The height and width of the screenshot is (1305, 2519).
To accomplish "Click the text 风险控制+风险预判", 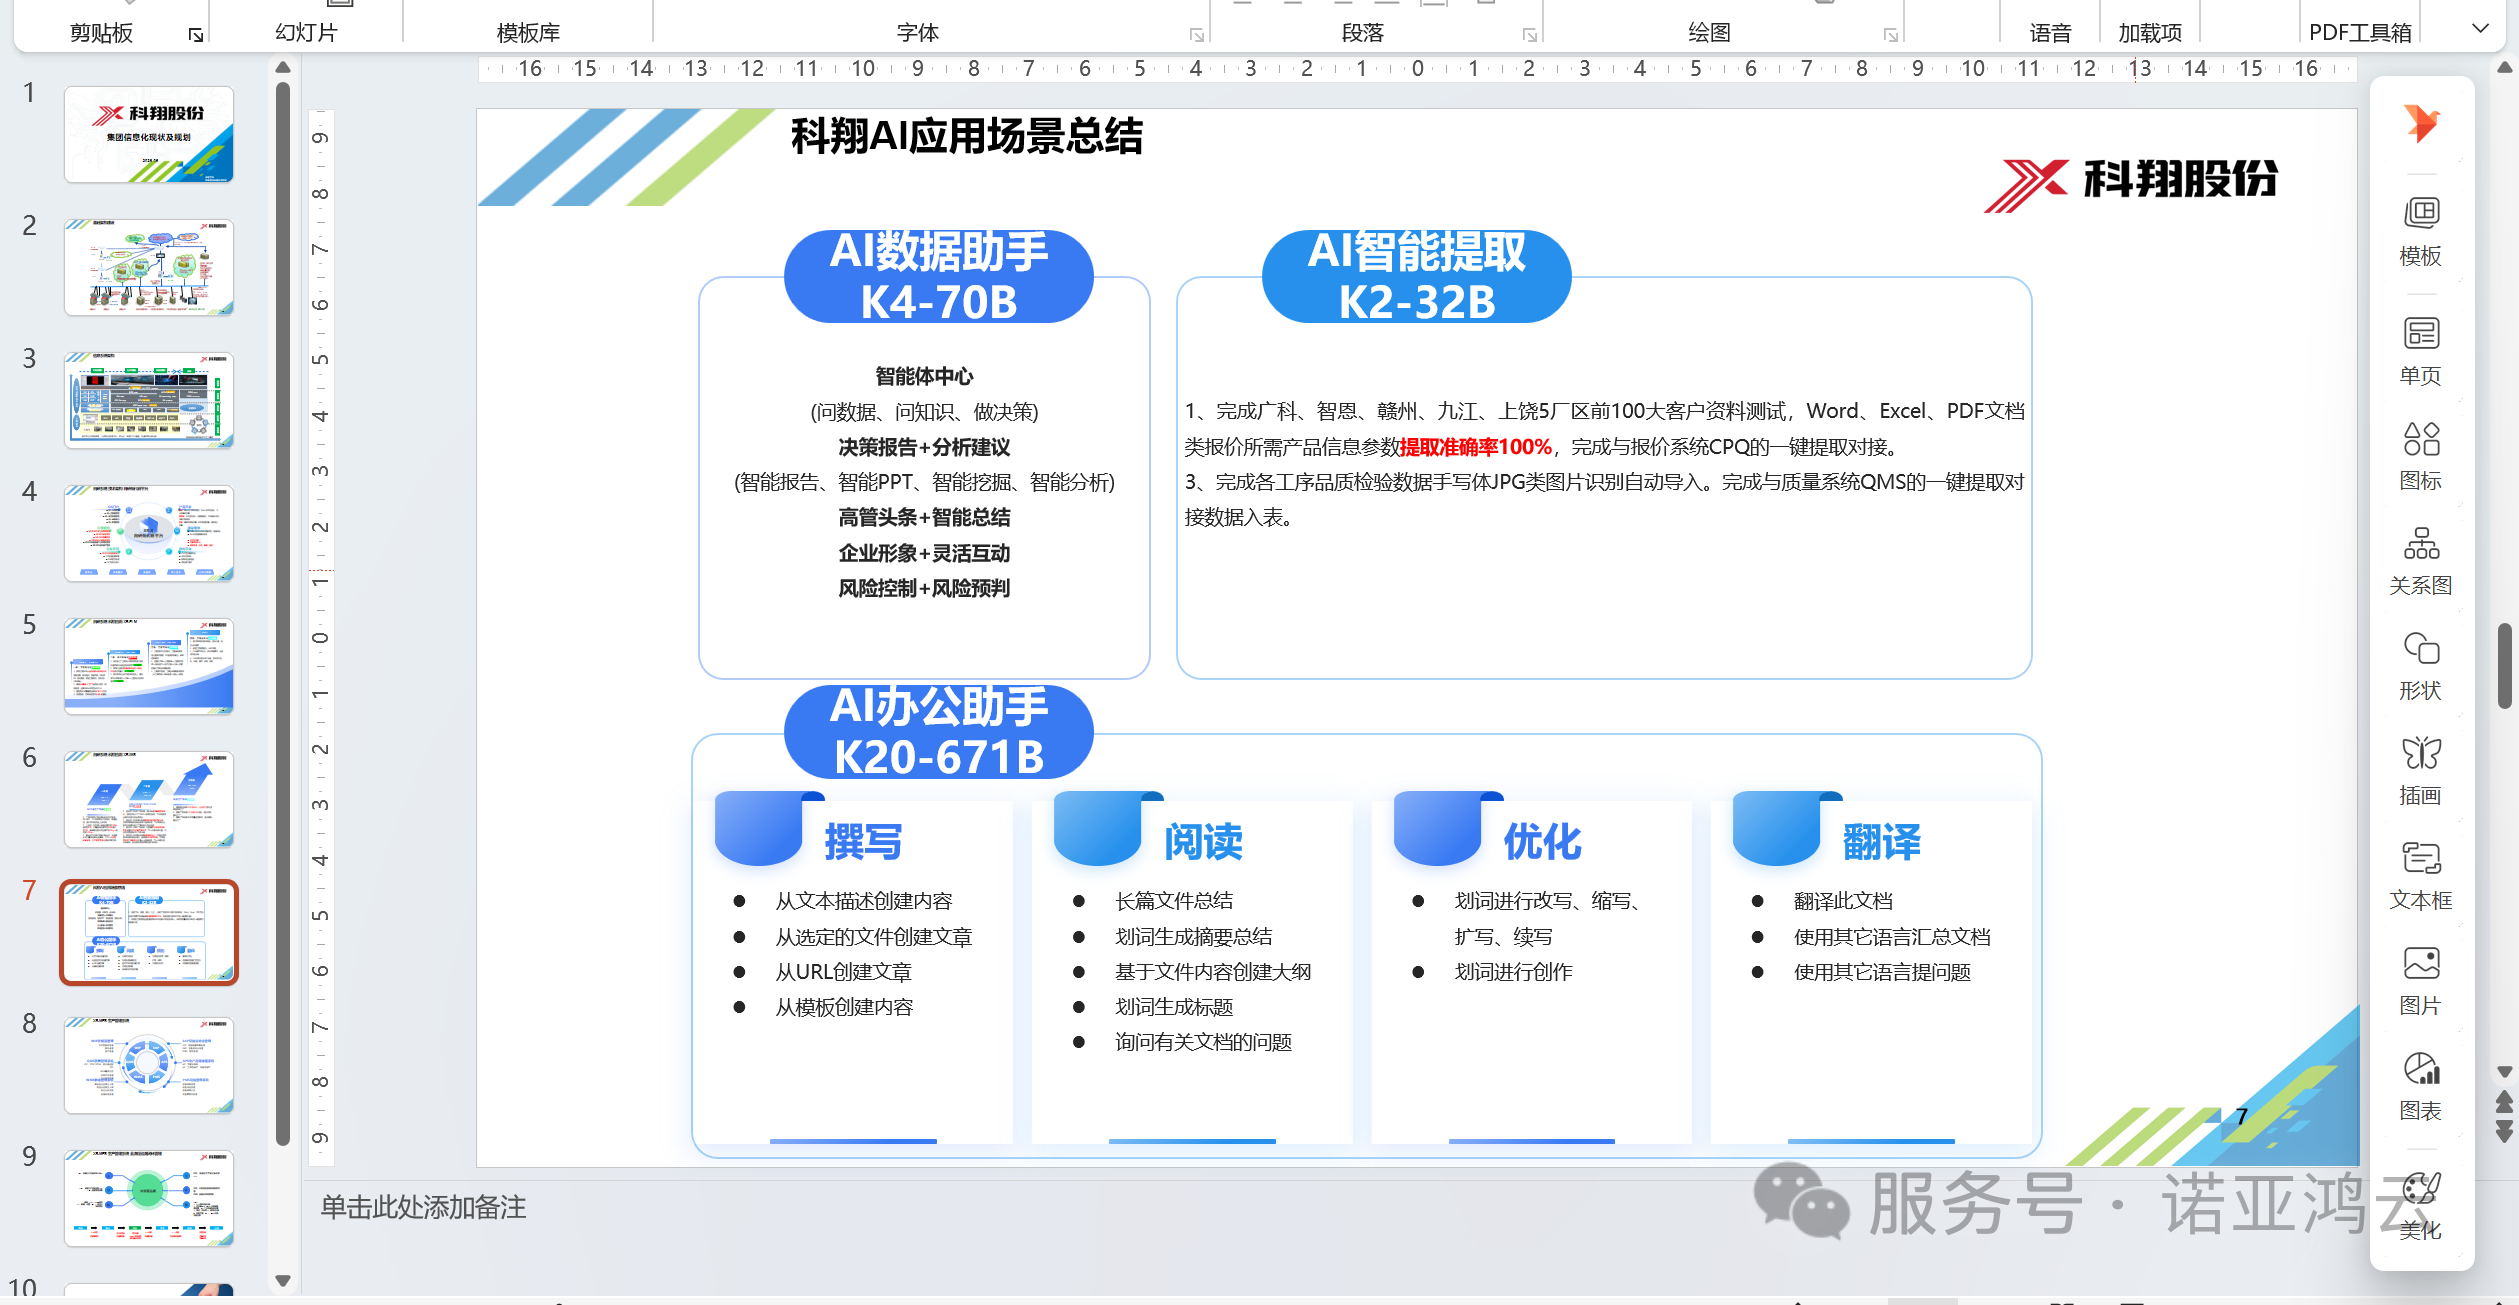I will 924,588.
